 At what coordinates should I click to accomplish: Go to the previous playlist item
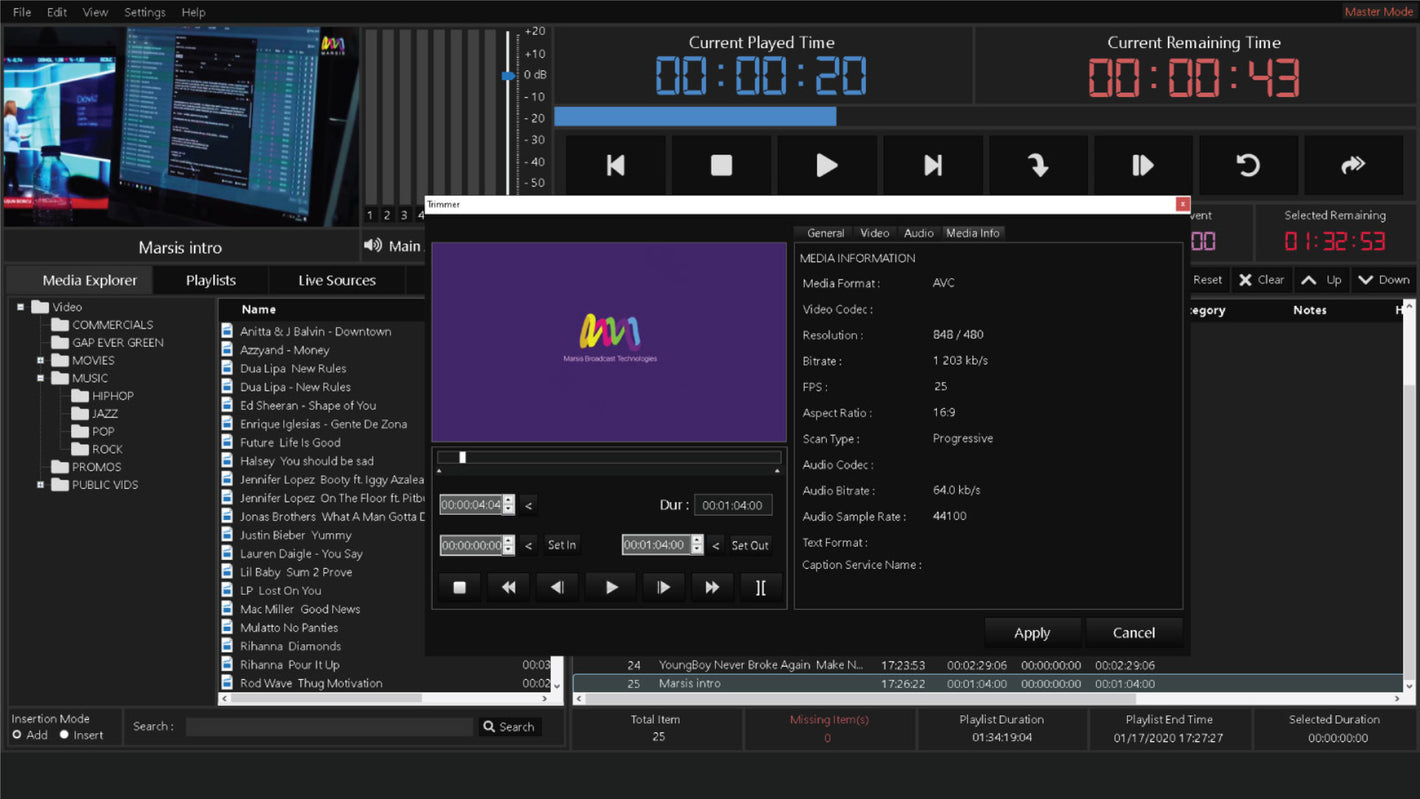click(615, 165)
